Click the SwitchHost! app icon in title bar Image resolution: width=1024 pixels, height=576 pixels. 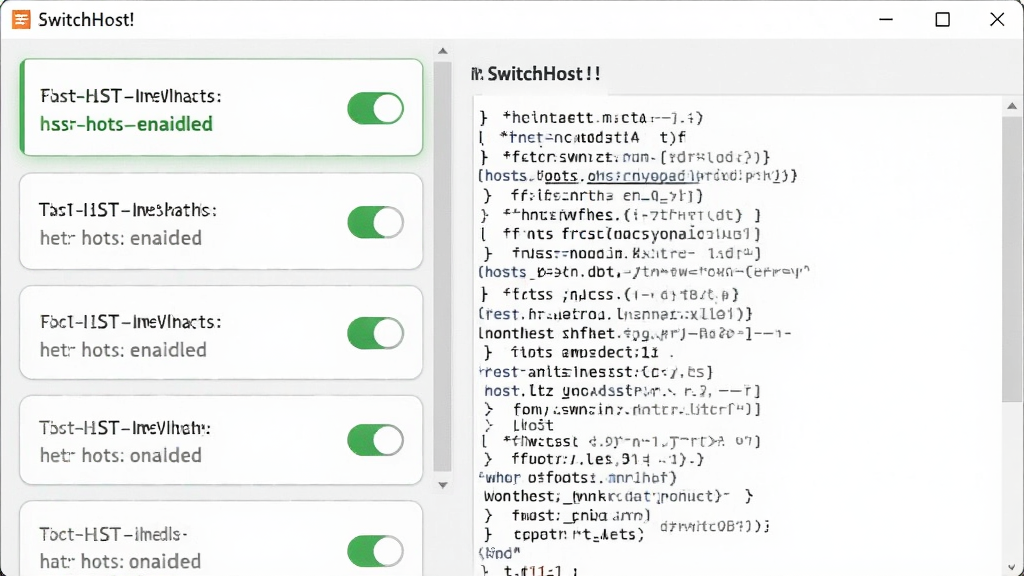click(21, 20)
